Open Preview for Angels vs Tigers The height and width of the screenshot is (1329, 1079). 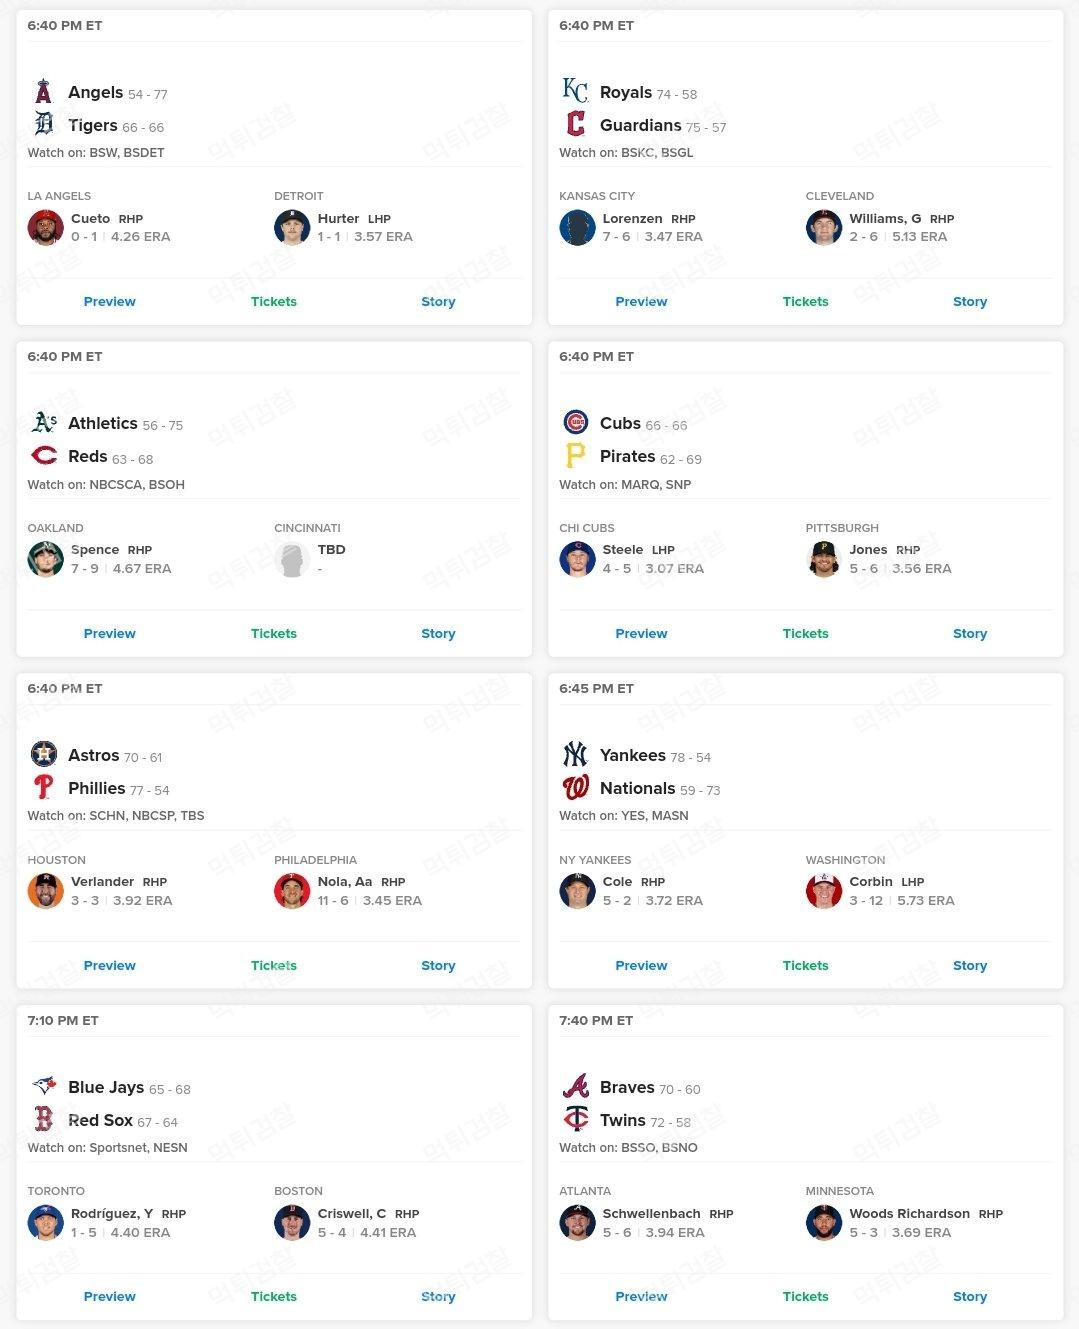pos(109,301)
